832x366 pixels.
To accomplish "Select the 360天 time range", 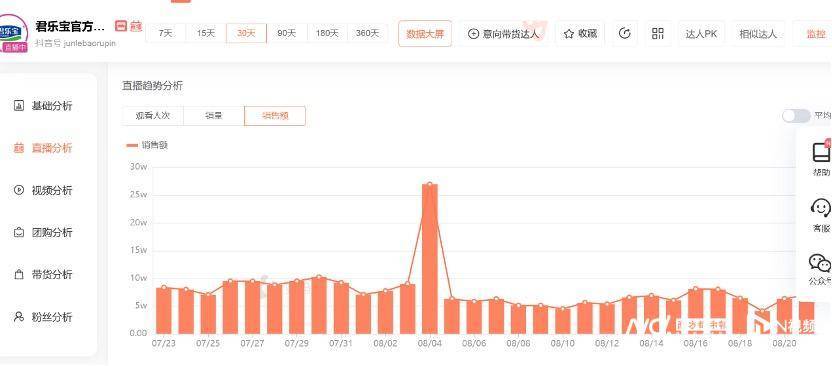I will tap(367, 33).
